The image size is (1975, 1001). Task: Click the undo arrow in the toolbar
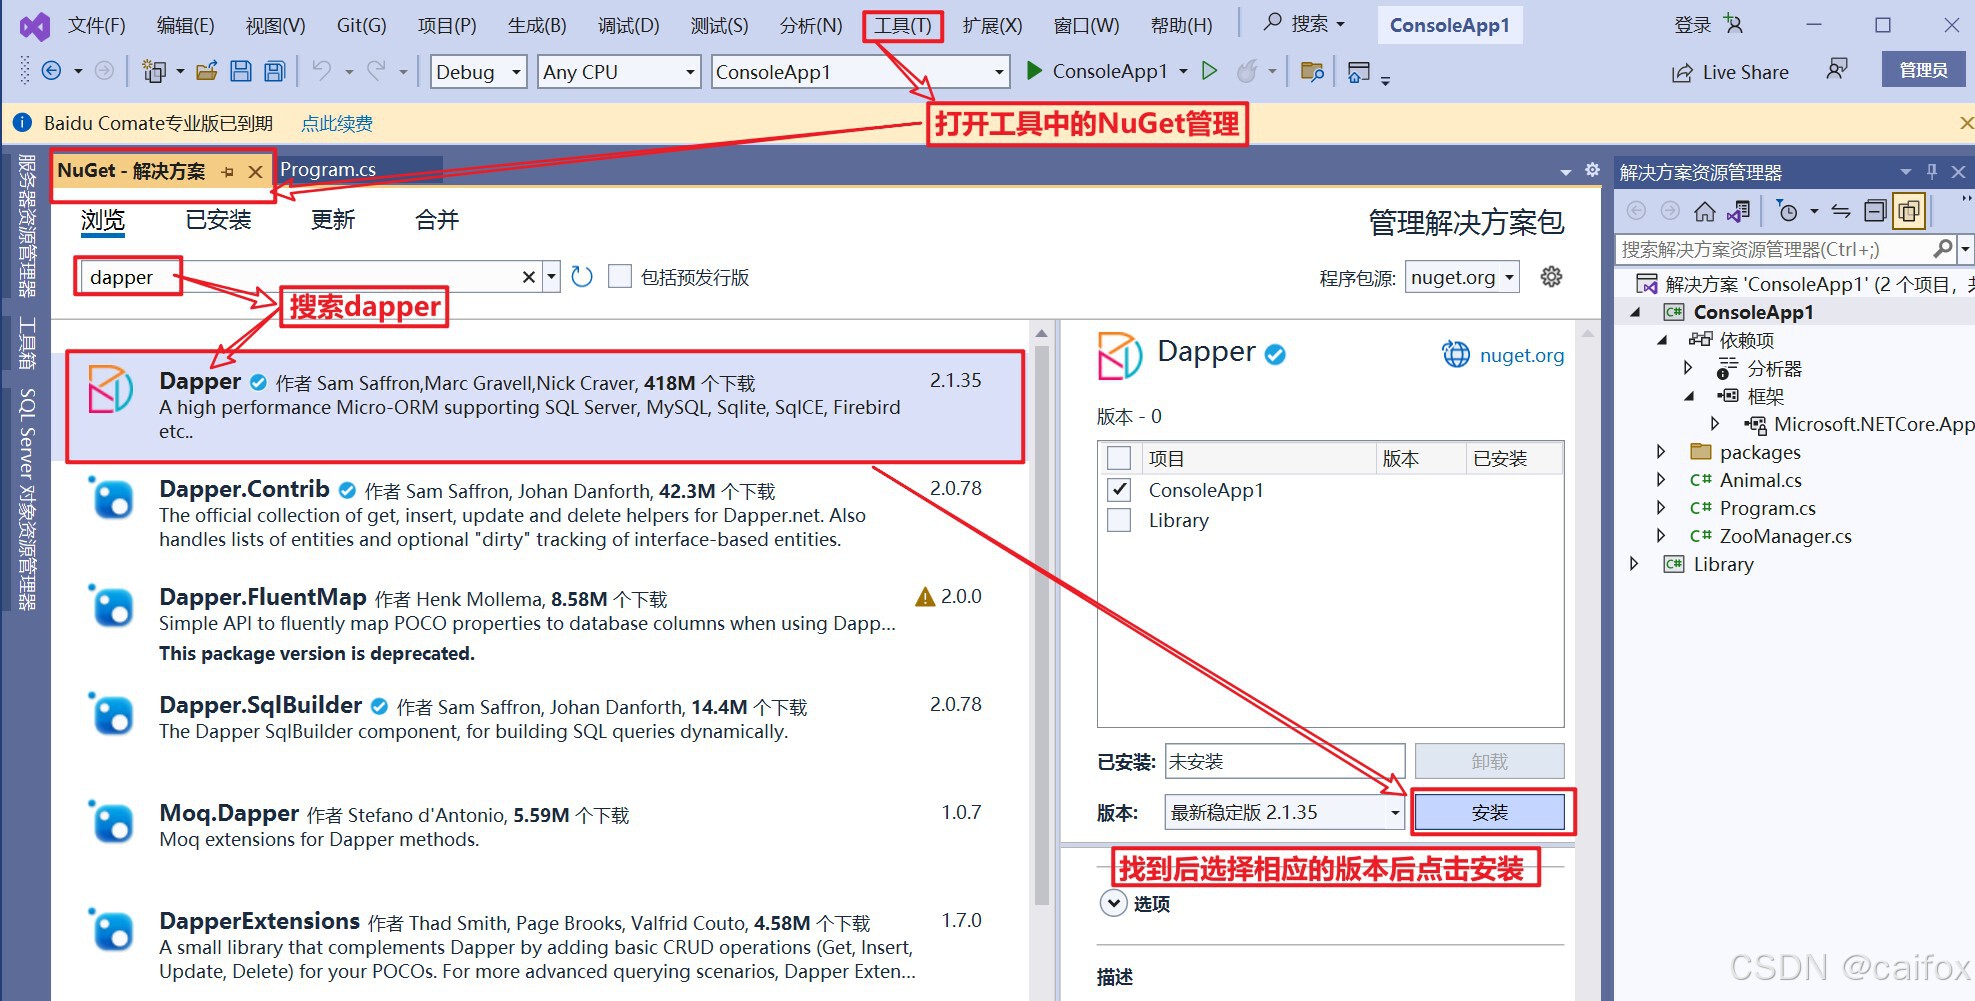click(x=321, y=71)
